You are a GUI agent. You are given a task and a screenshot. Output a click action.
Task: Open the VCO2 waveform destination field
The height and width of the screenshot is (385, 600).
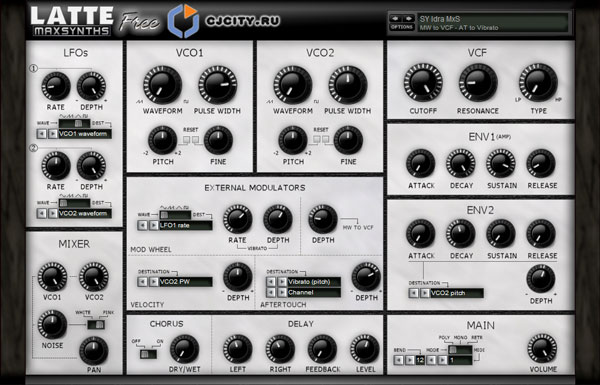click(85, 214)
